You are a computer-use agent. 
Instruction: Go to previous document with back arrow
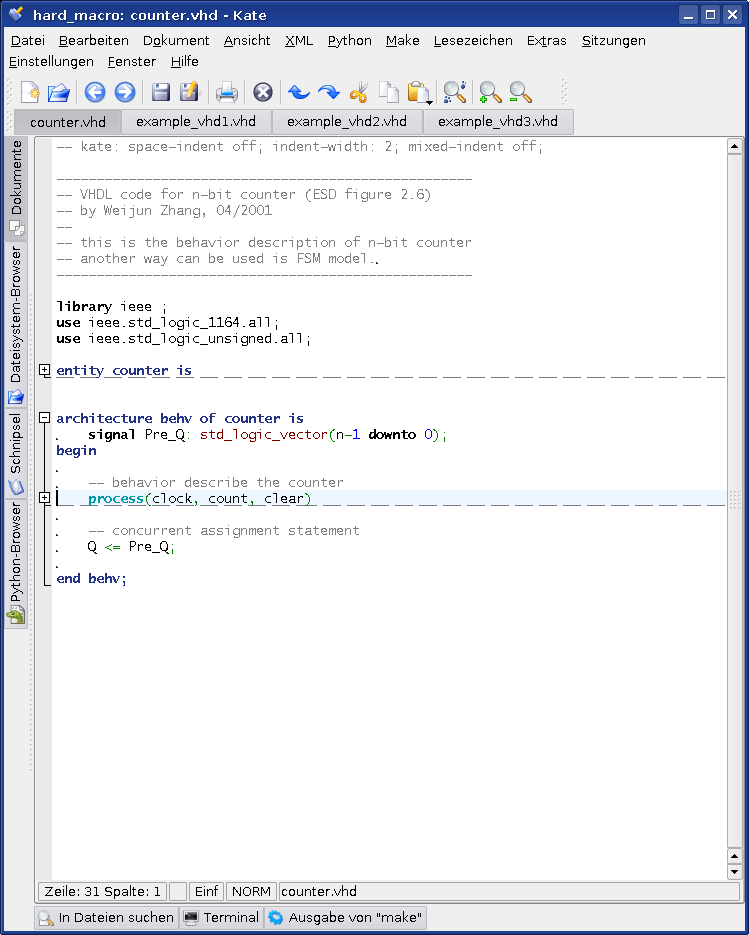(x=95, y=92)
